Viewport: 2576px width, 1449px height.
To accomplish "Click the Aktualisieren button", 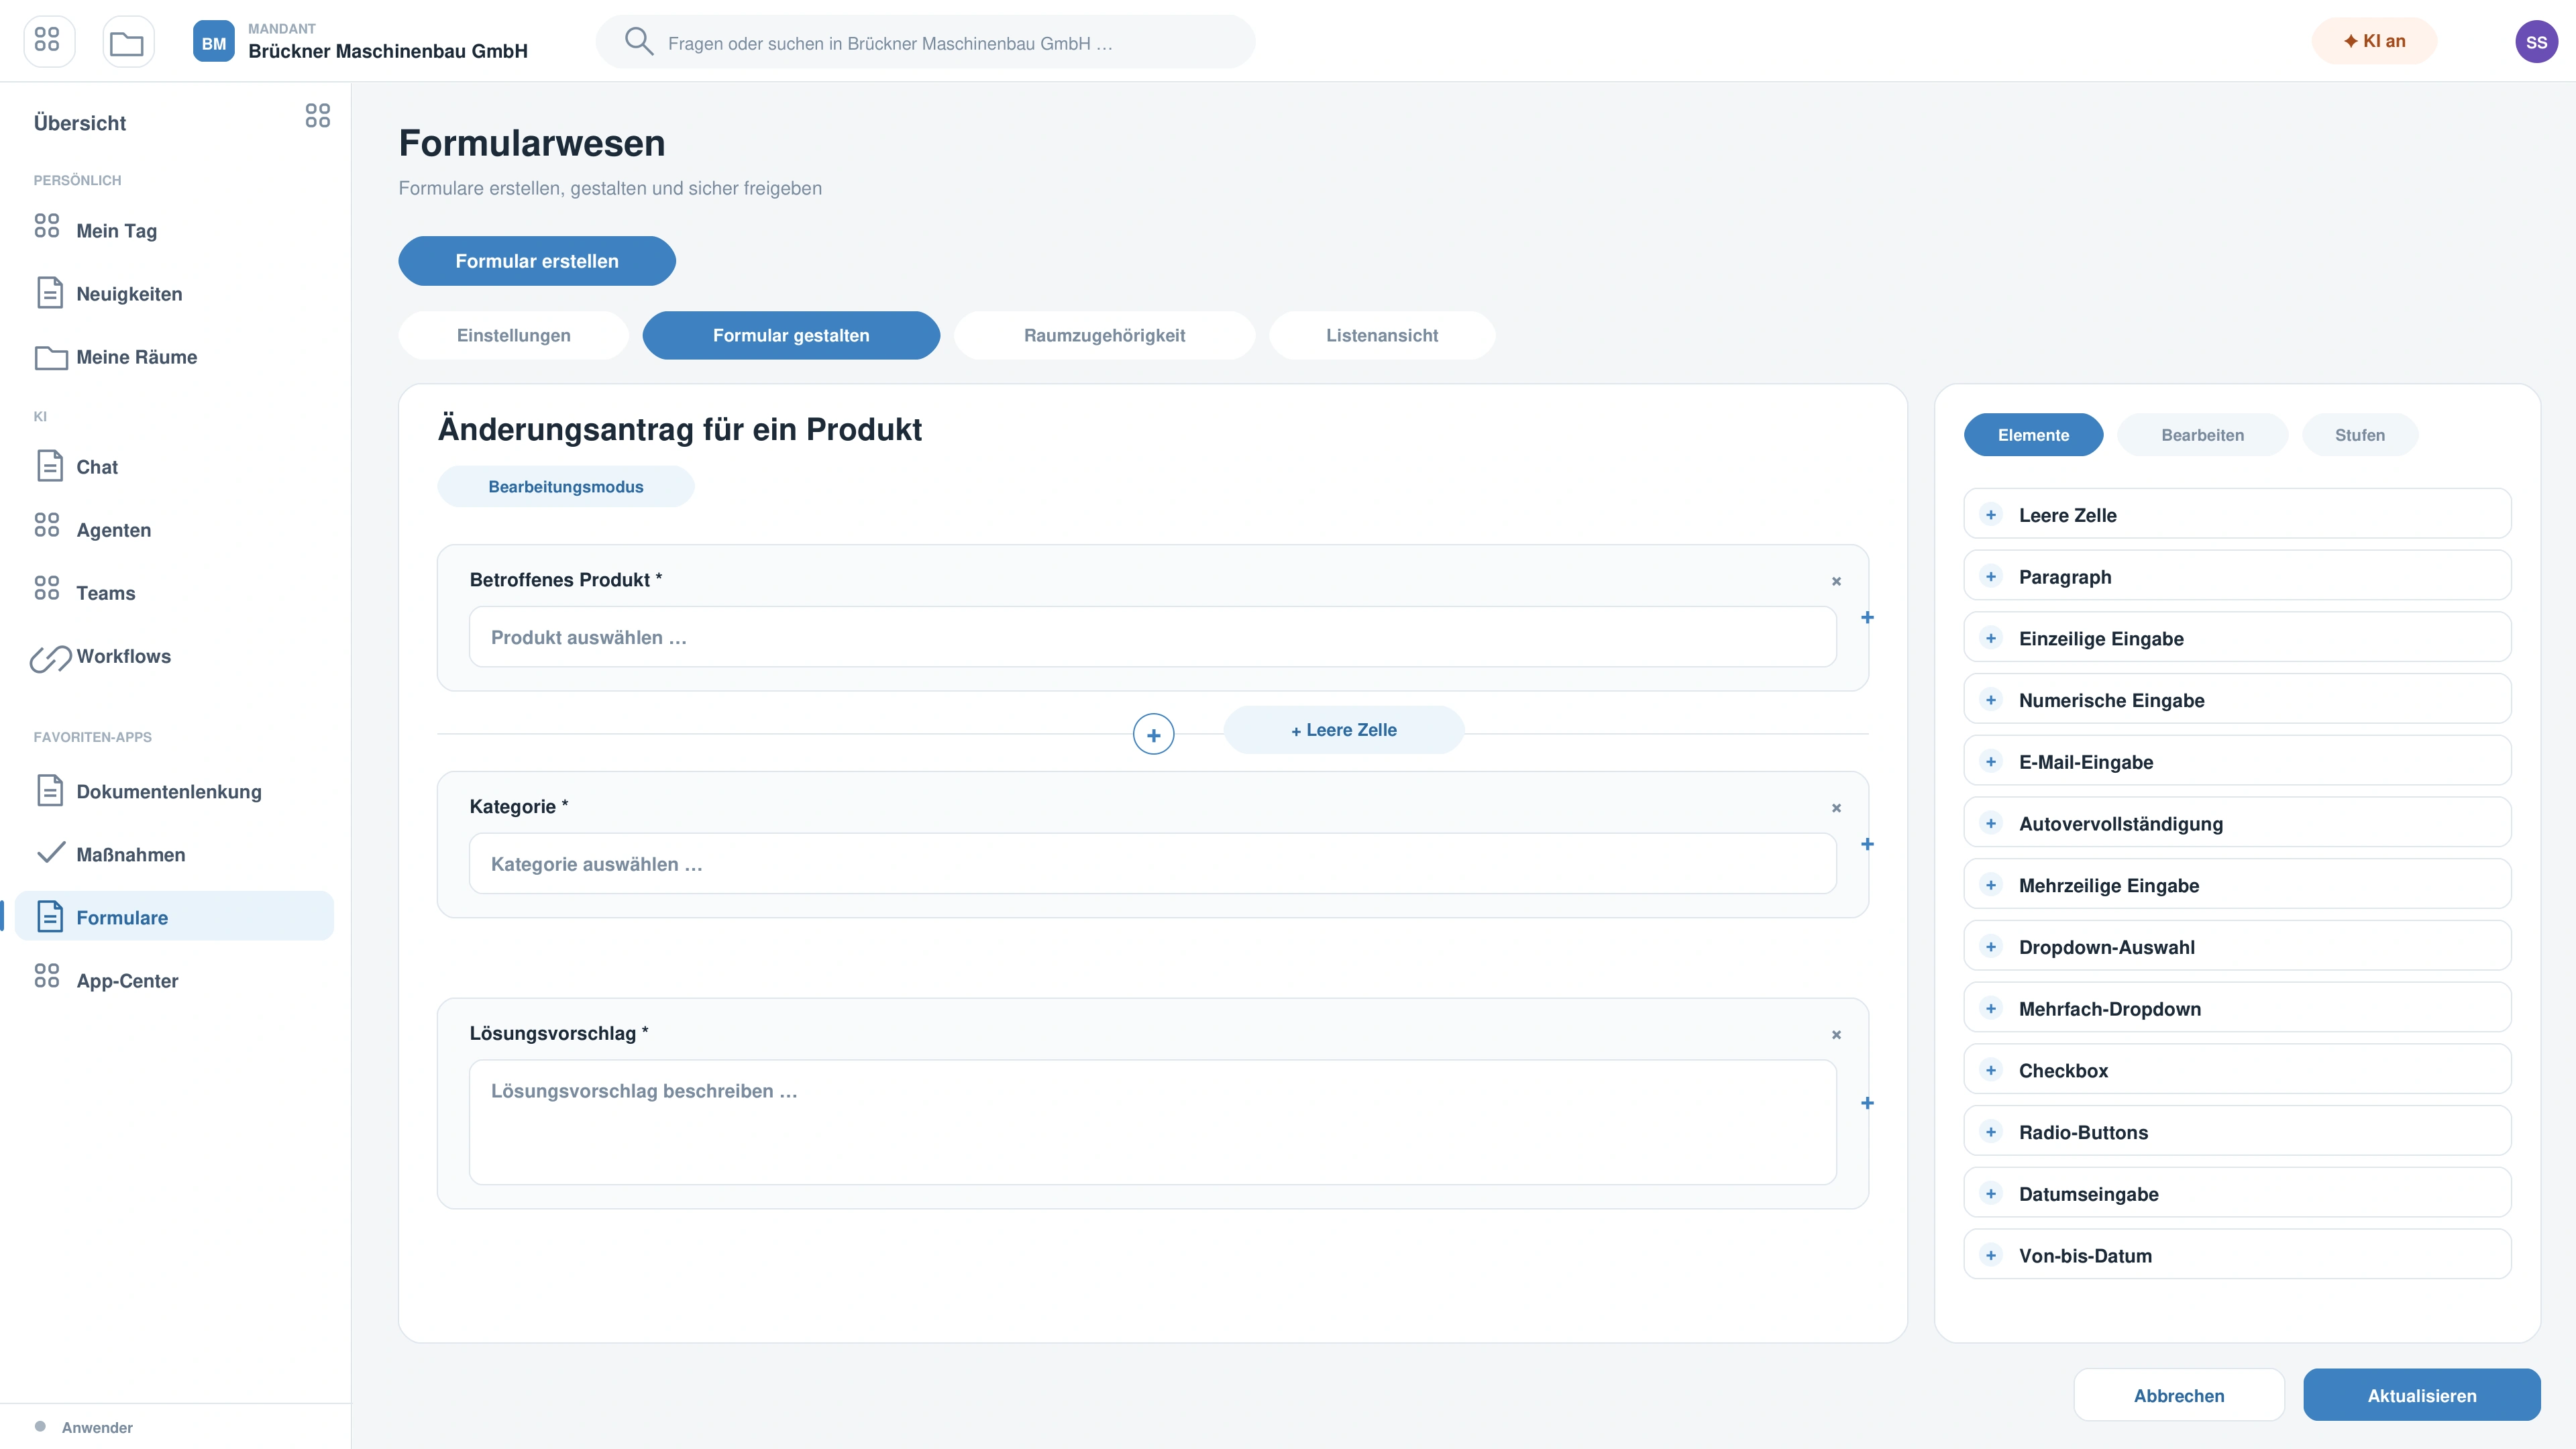I will coord(2422,1395).
